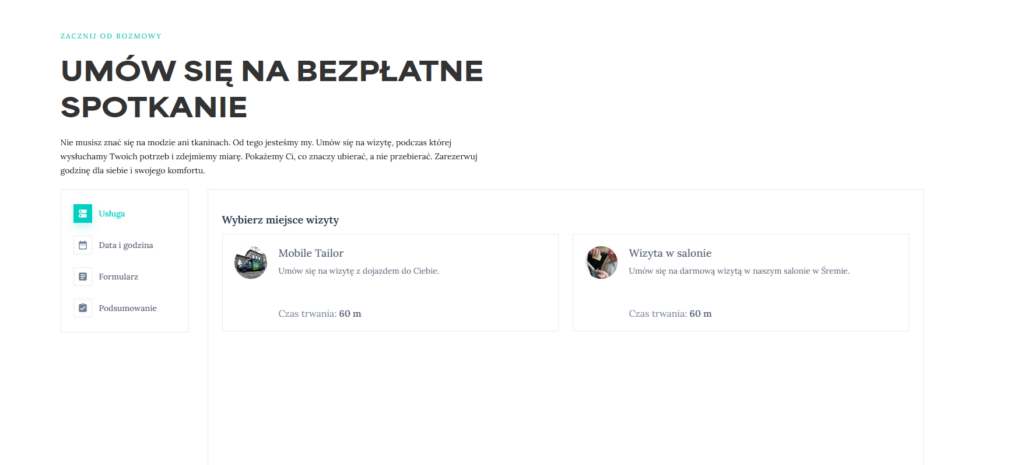Click the calendar icon for Data i godzina

pos(82,245)
